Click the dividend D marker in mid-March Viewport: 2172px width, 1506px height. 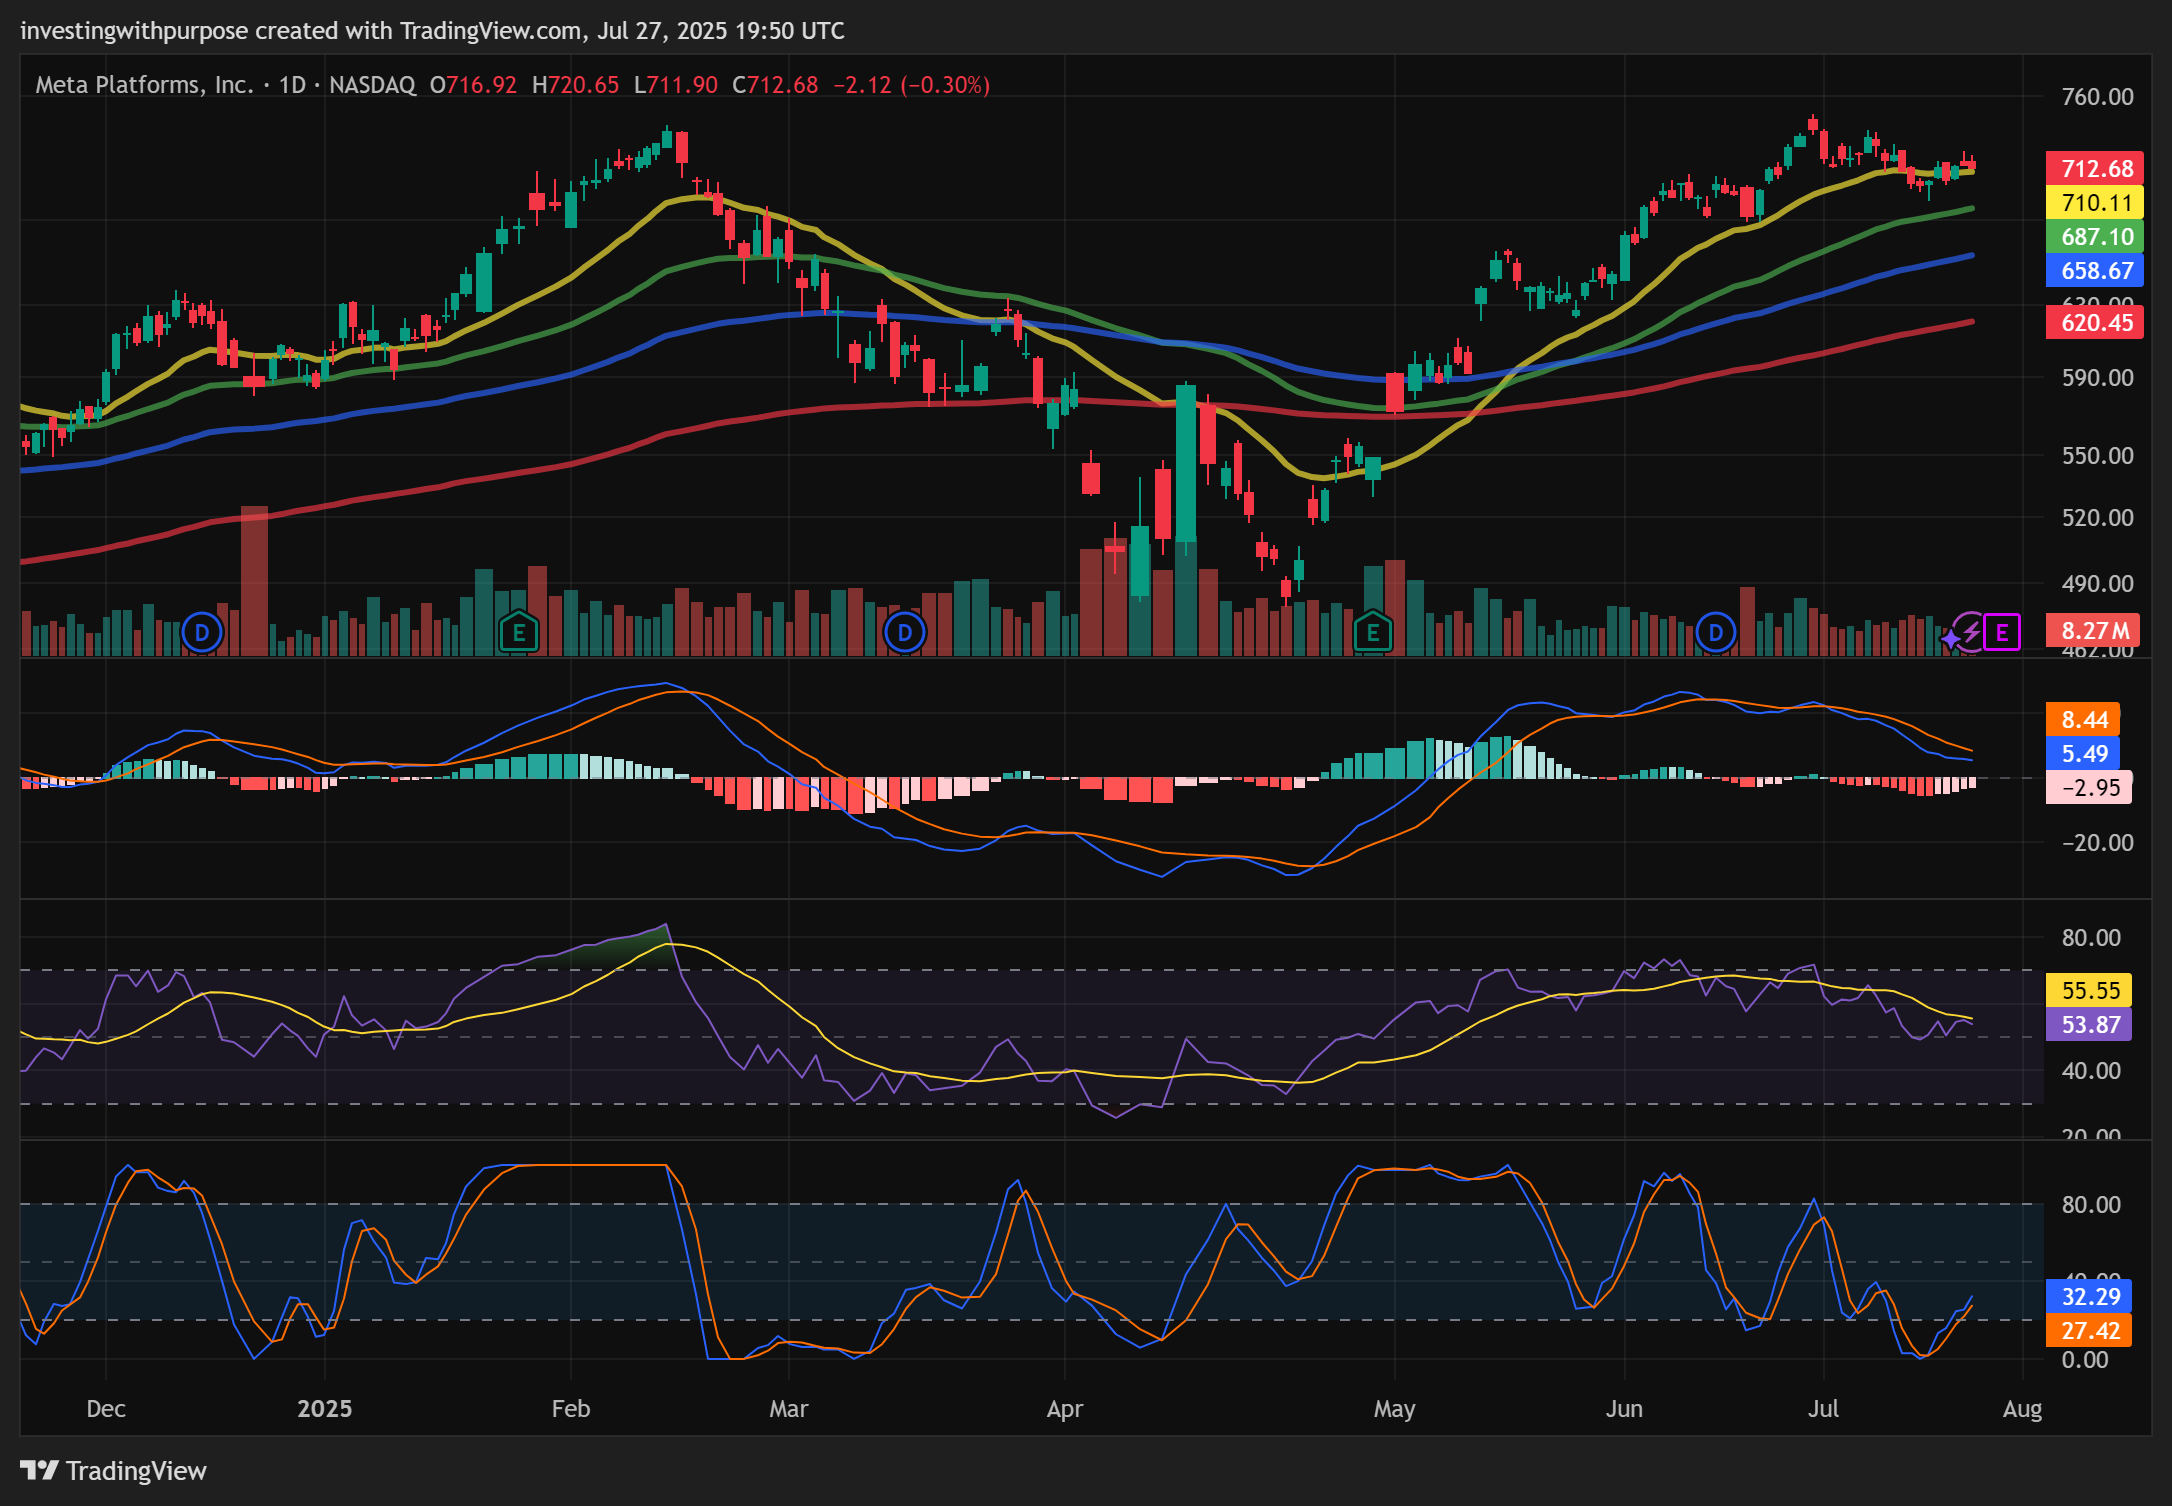pos(905,632)
